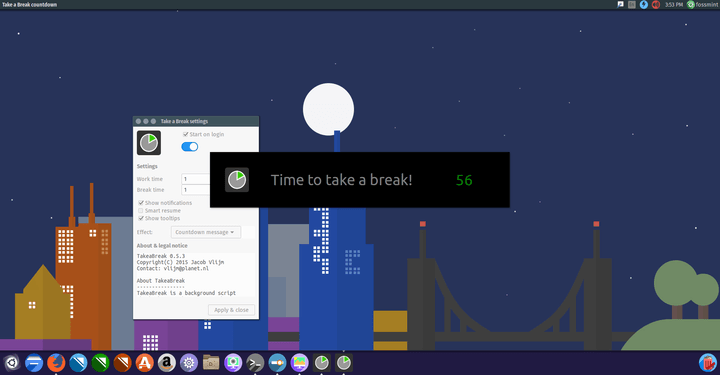Launch Firefox from the dock
Viewport: 720px width, 375px height.
(56, 363)
